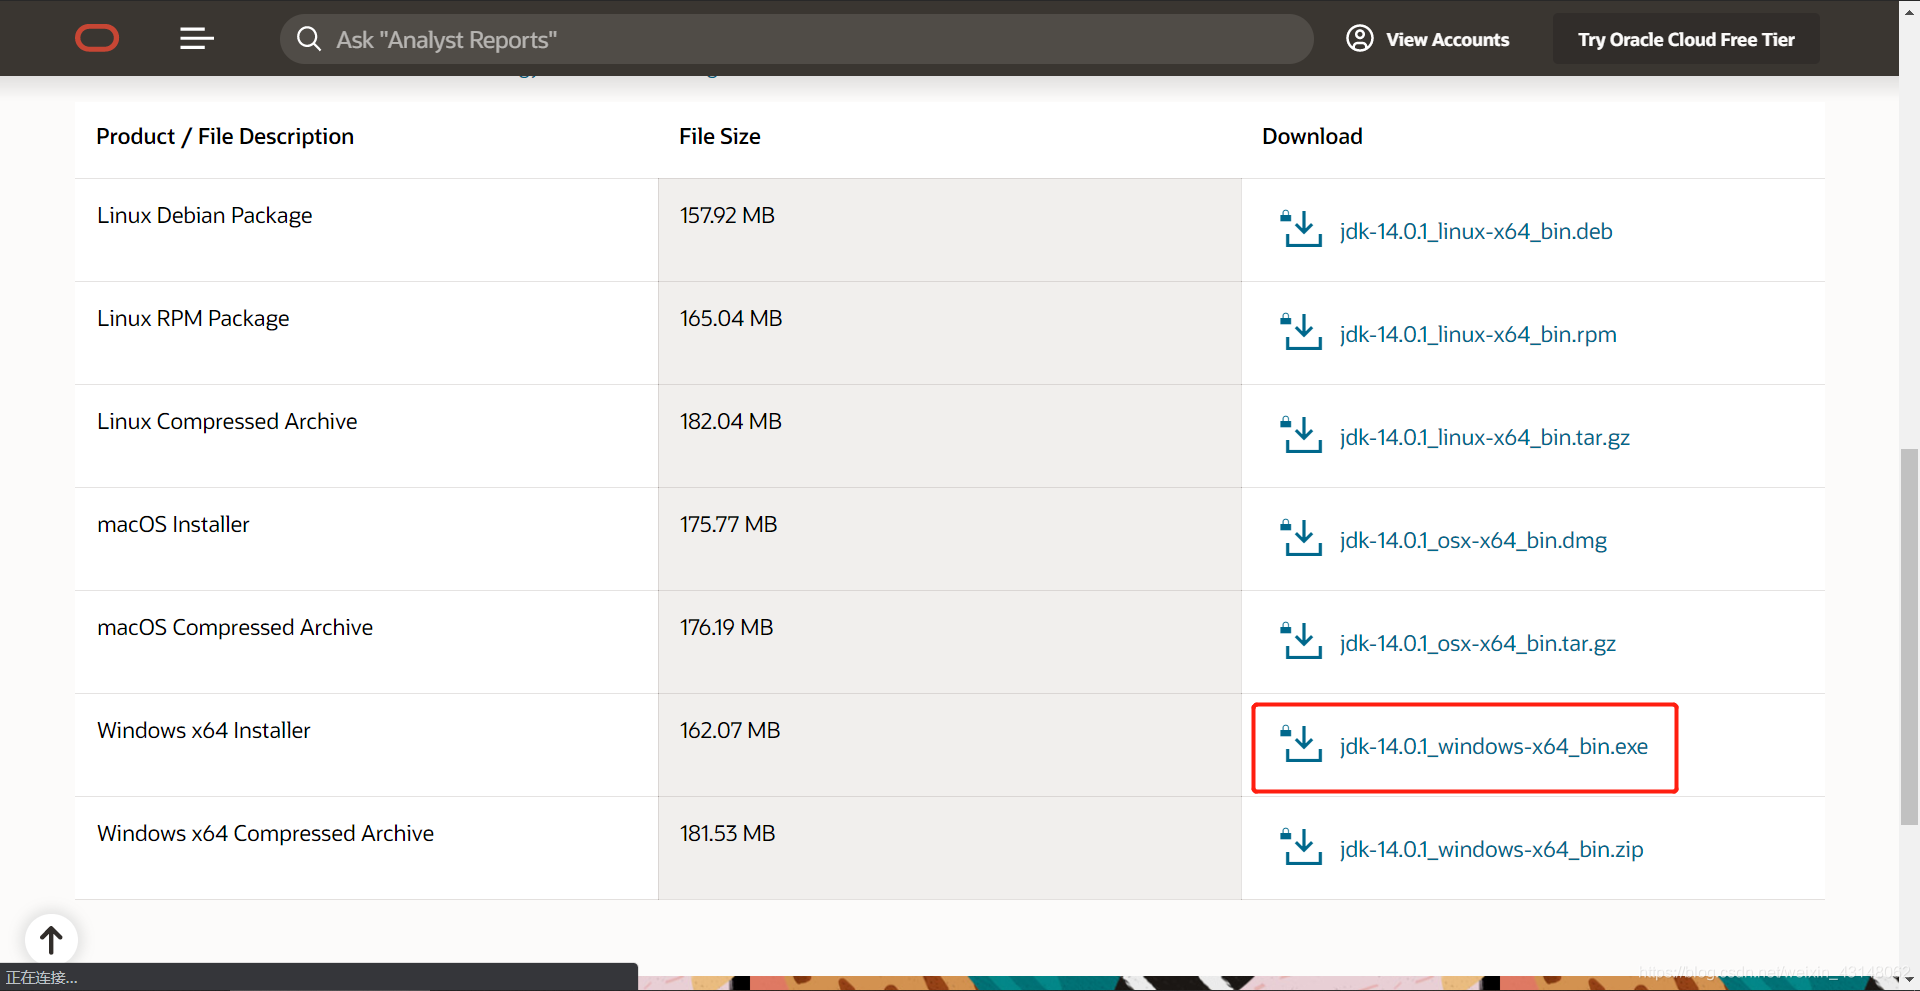The image size is (1920, 991).
Task: Focus the Ask "Analyst Reports" search field
Action: coord(797,39)
